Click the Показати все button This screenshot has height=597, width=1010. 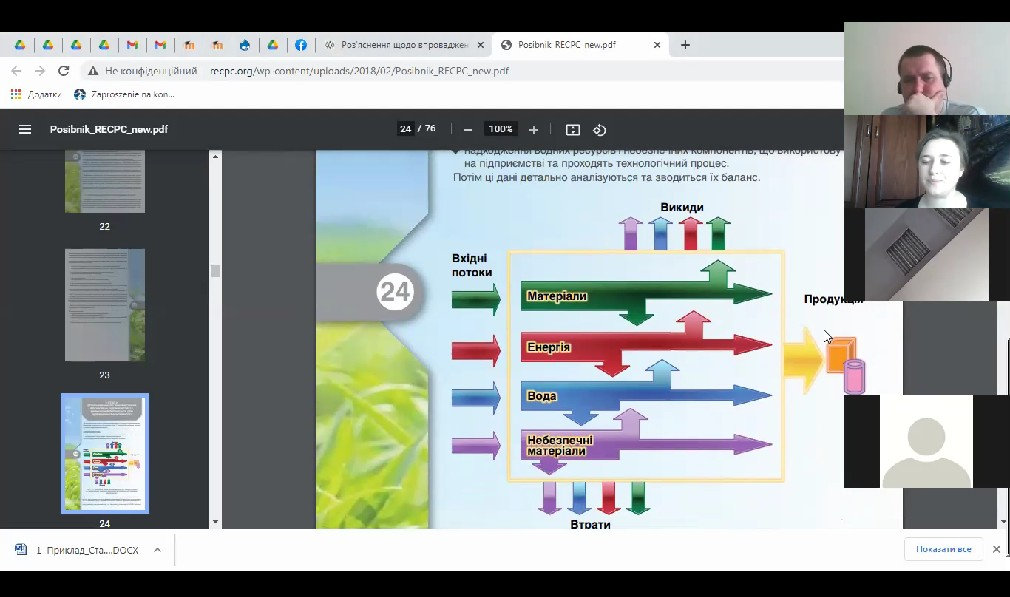(x=943, y=549)
